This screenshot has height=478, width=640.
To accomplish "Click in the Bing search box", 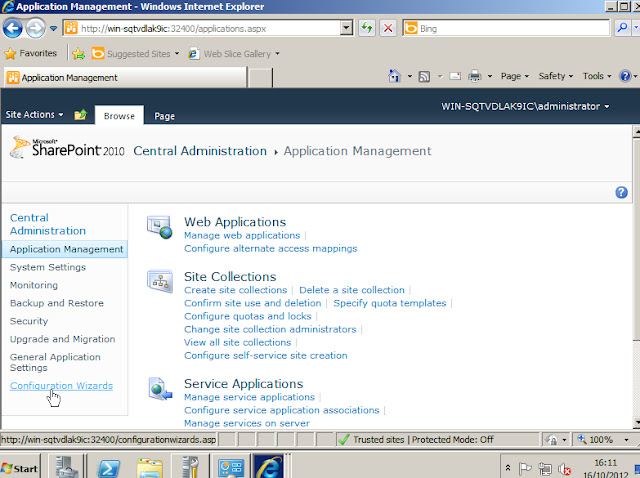I will pos(506,28).
